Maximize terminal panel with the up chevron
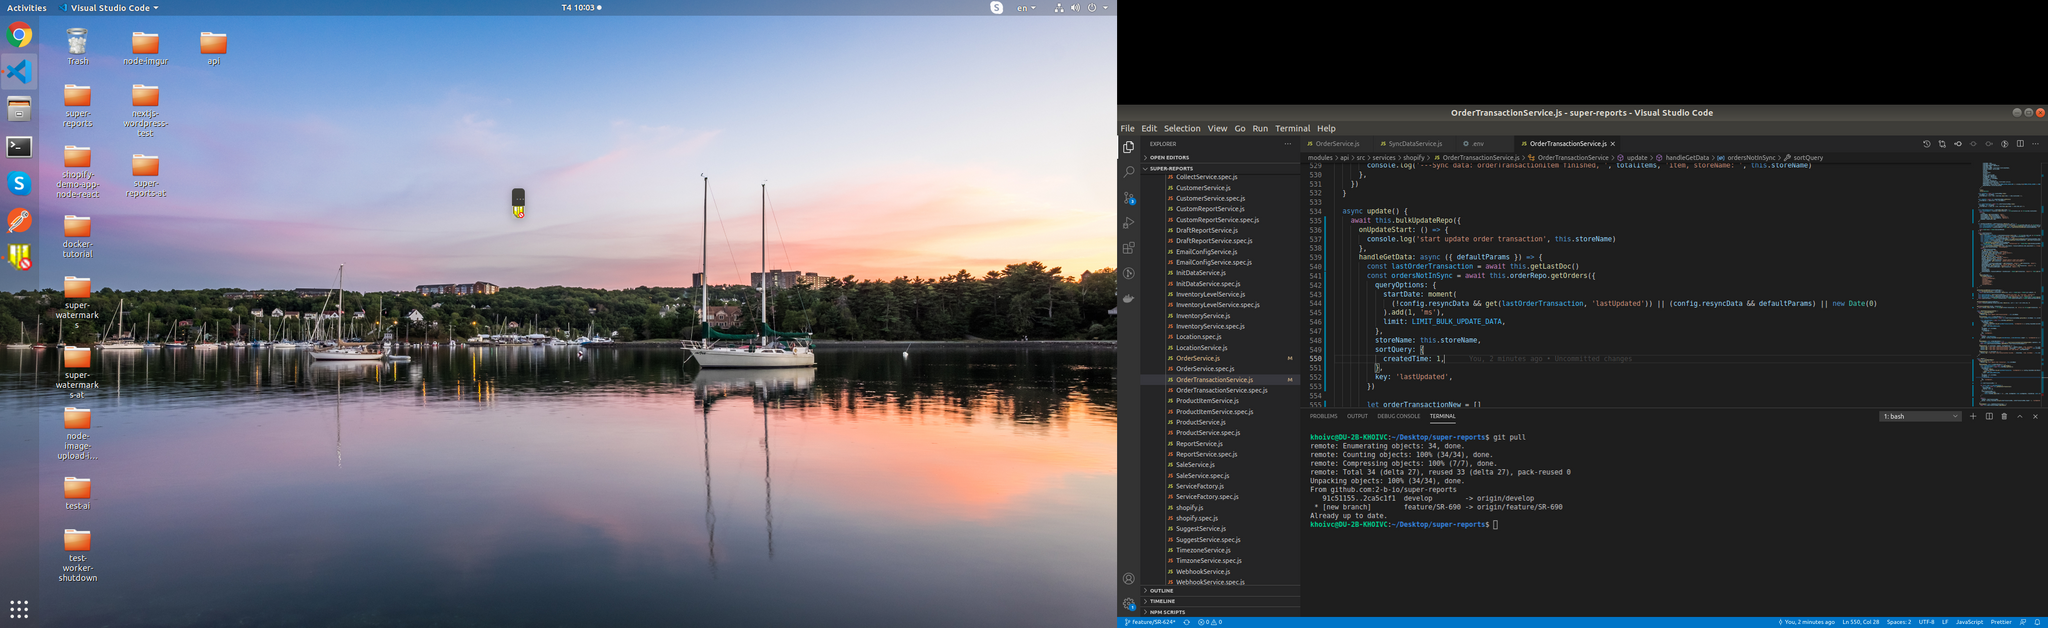Screen dimensions: 2048x628 [x=2019, y=416]
